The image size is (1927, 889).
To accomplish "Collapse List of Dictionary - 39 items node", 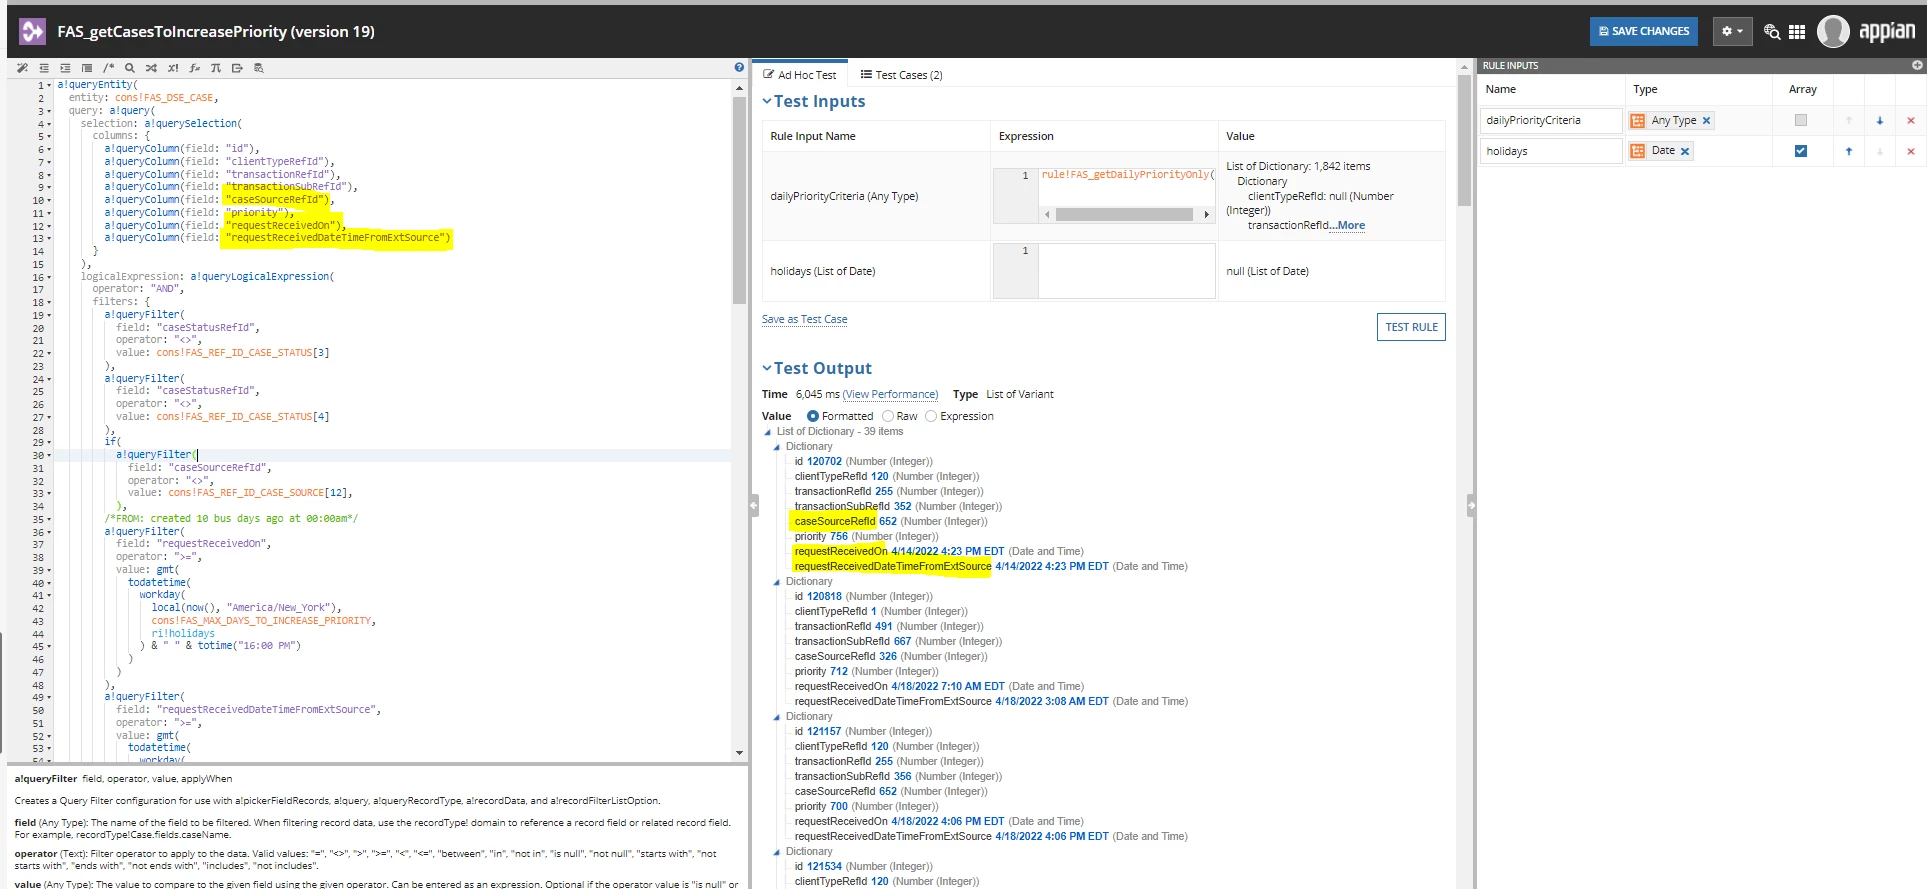I will (768, 432).
